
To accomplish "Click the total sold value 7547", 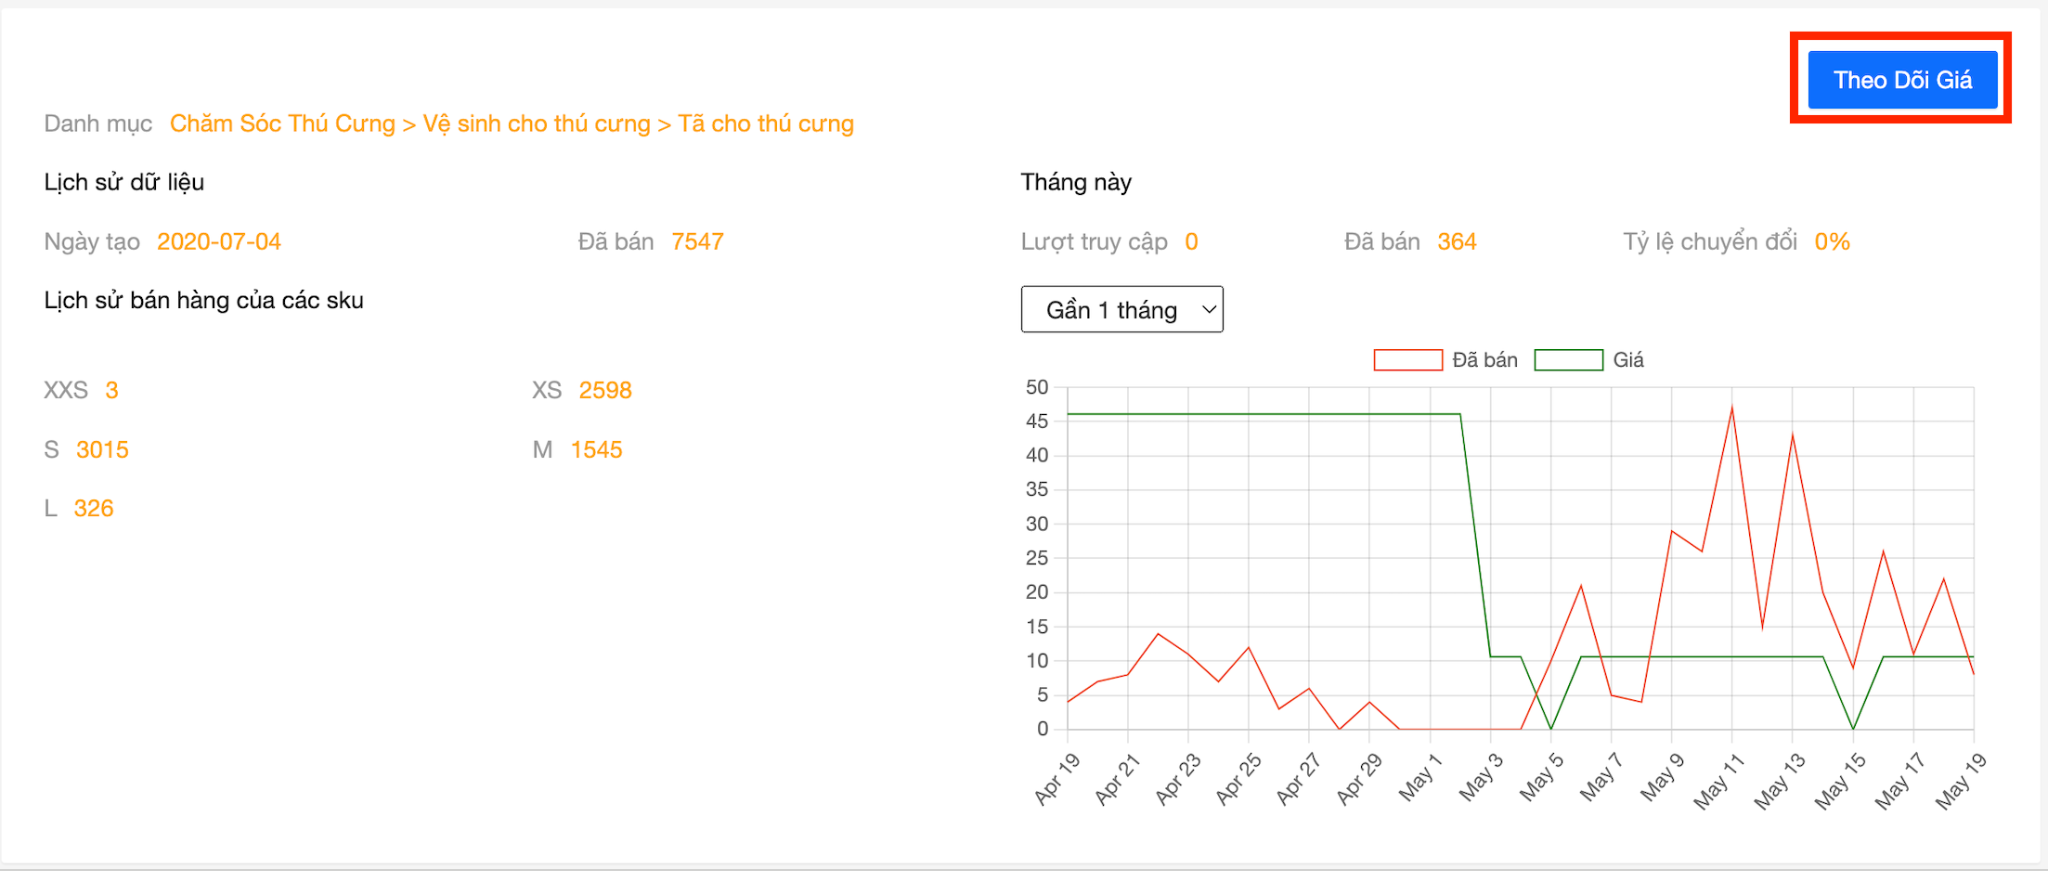I will [697, 242].
